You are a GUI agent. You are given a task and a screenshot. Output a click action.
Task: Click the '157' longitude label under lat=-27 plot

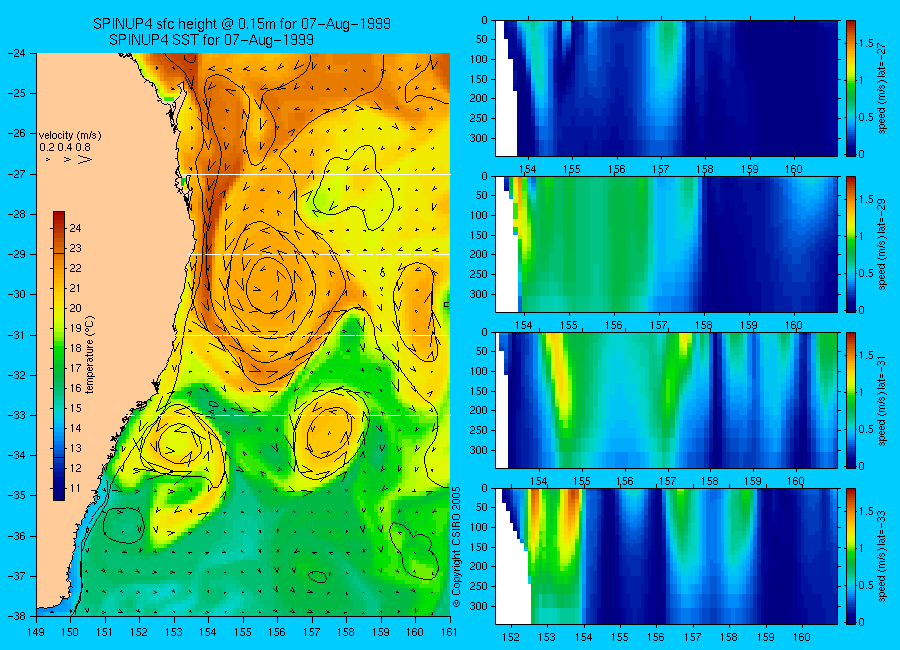[661, 169]
